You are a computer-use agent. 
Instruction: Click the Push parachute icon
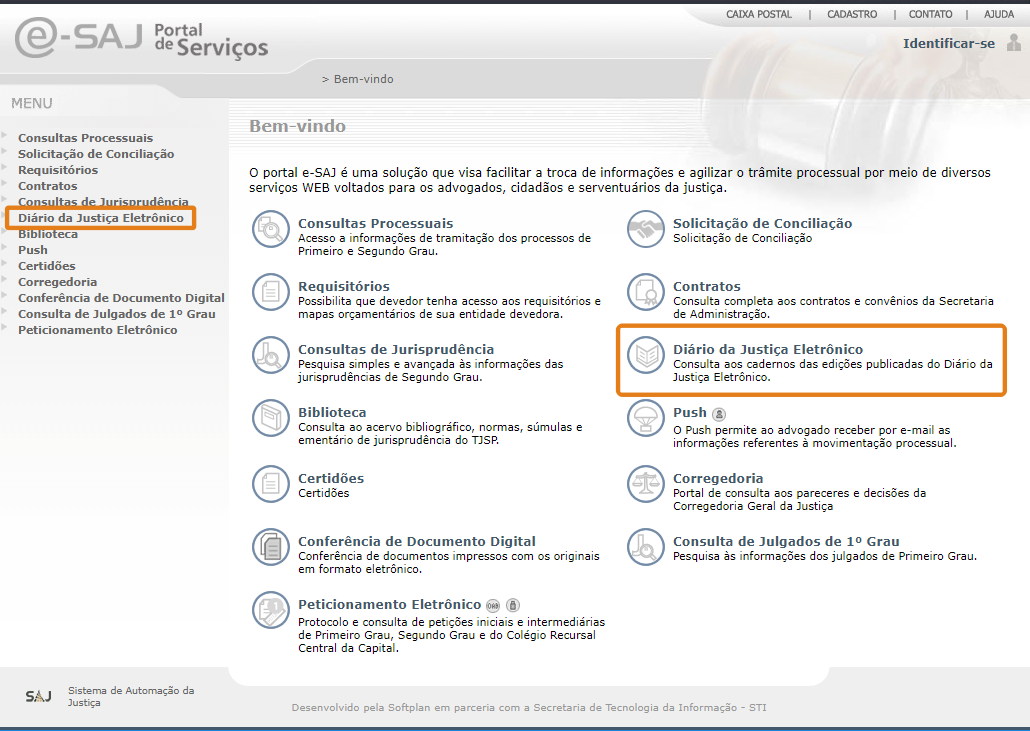646,418
